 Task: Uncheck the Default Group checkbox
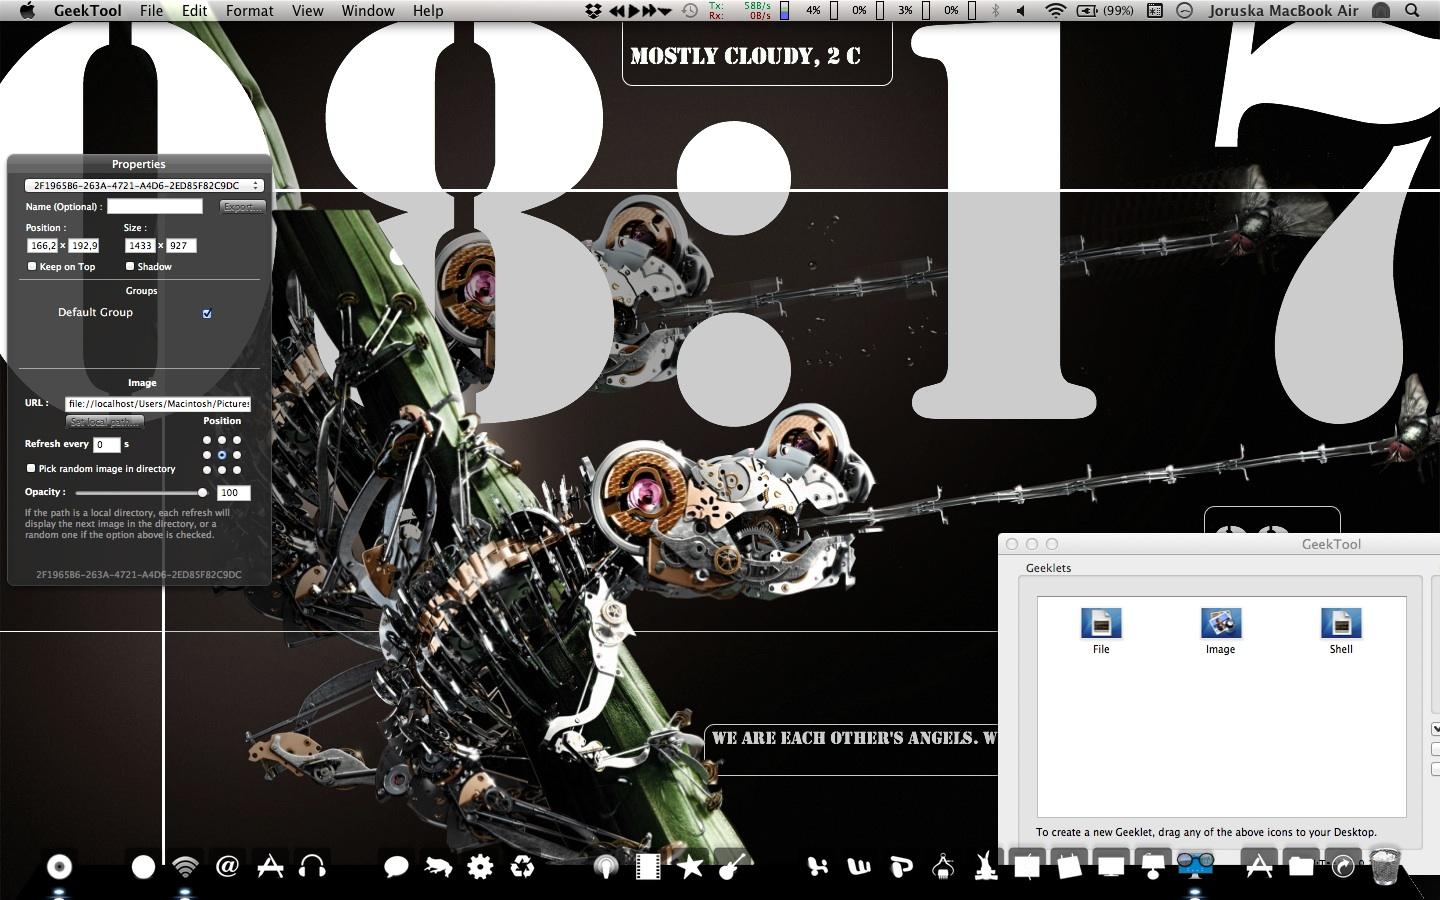pyautogui.click(x=207, y=313)
